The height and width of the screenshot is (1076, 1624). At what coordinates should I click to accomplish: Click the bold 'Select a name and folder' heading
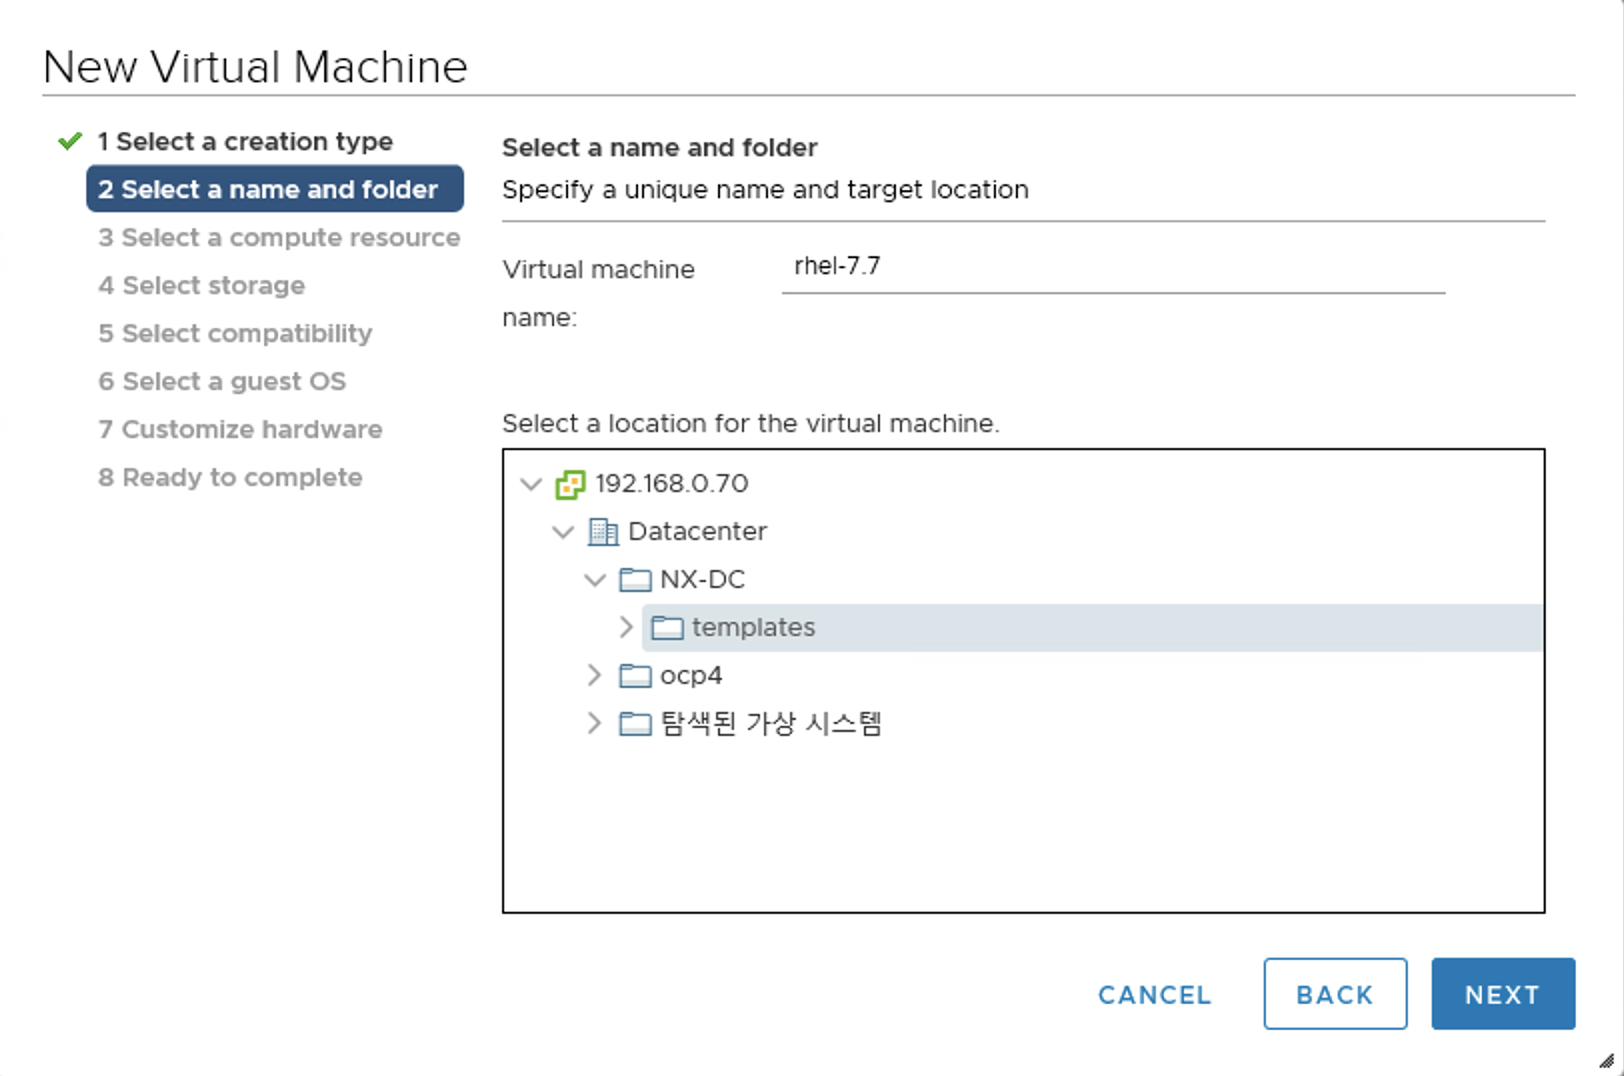[660, 148]
